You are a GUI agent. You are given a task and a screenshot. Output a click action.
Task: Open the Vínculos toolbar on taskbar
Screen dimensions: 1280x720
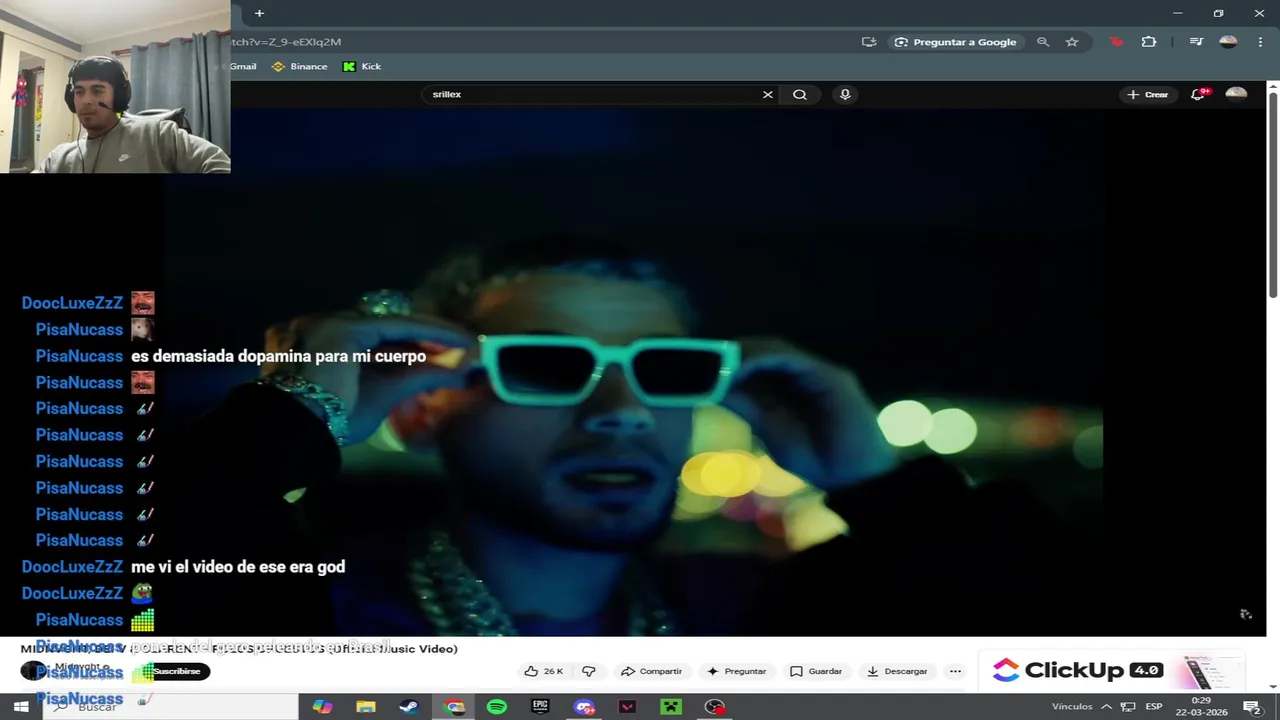pyautogui.click(x=1072, y=706)
